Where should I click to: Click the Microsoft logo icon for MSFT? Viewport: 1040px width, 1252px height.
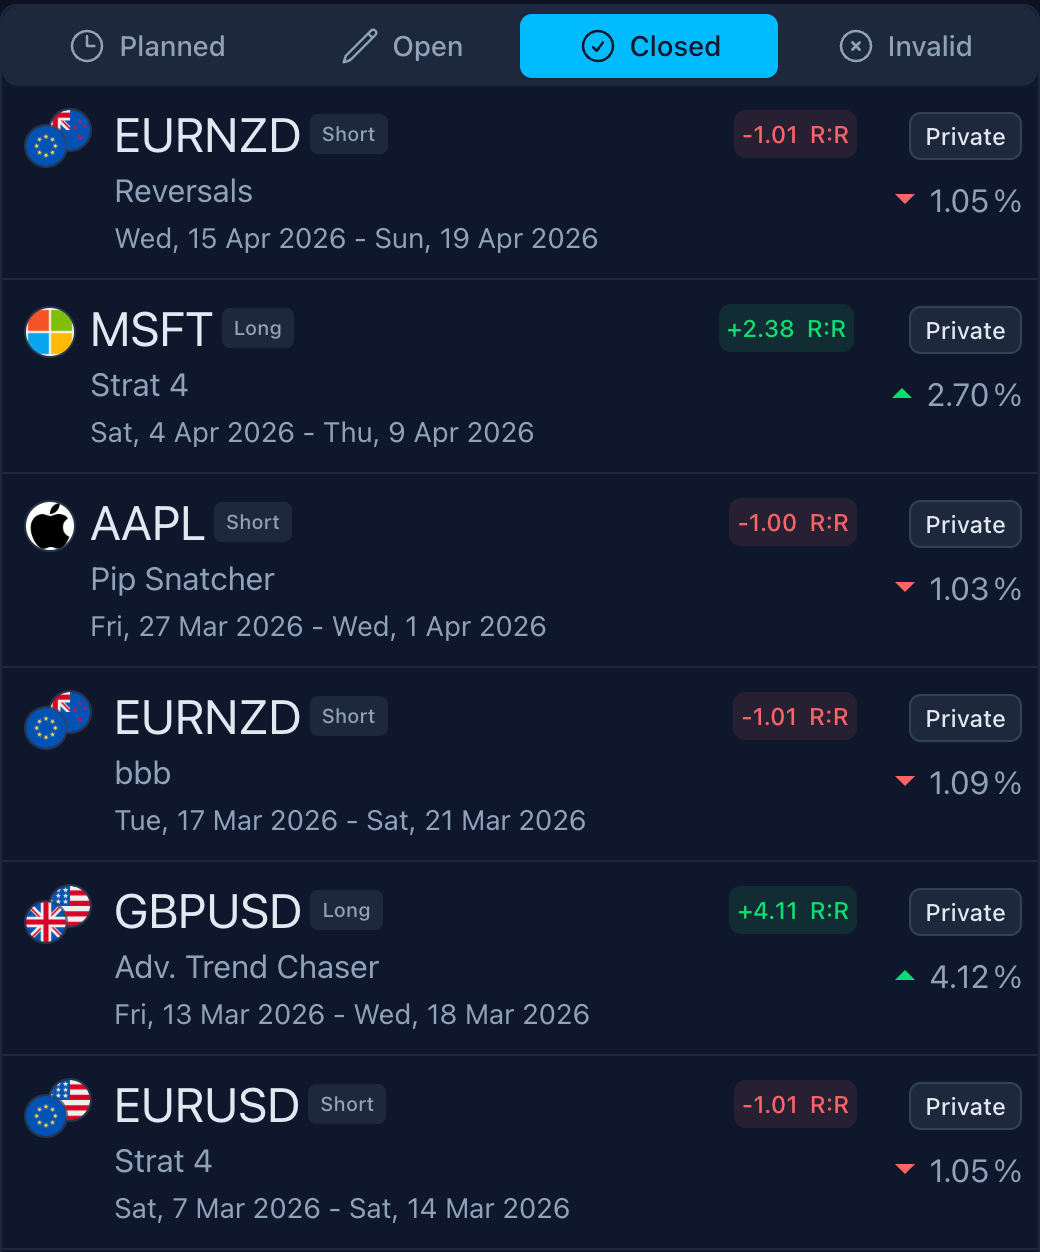[x=50, y=332]
